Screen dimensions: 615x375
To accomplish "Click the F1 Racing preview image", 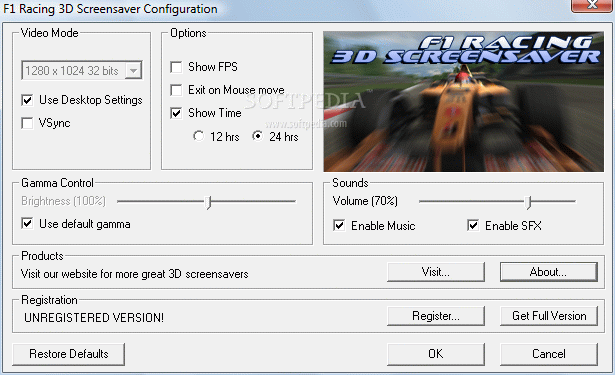I will (464, 102).
